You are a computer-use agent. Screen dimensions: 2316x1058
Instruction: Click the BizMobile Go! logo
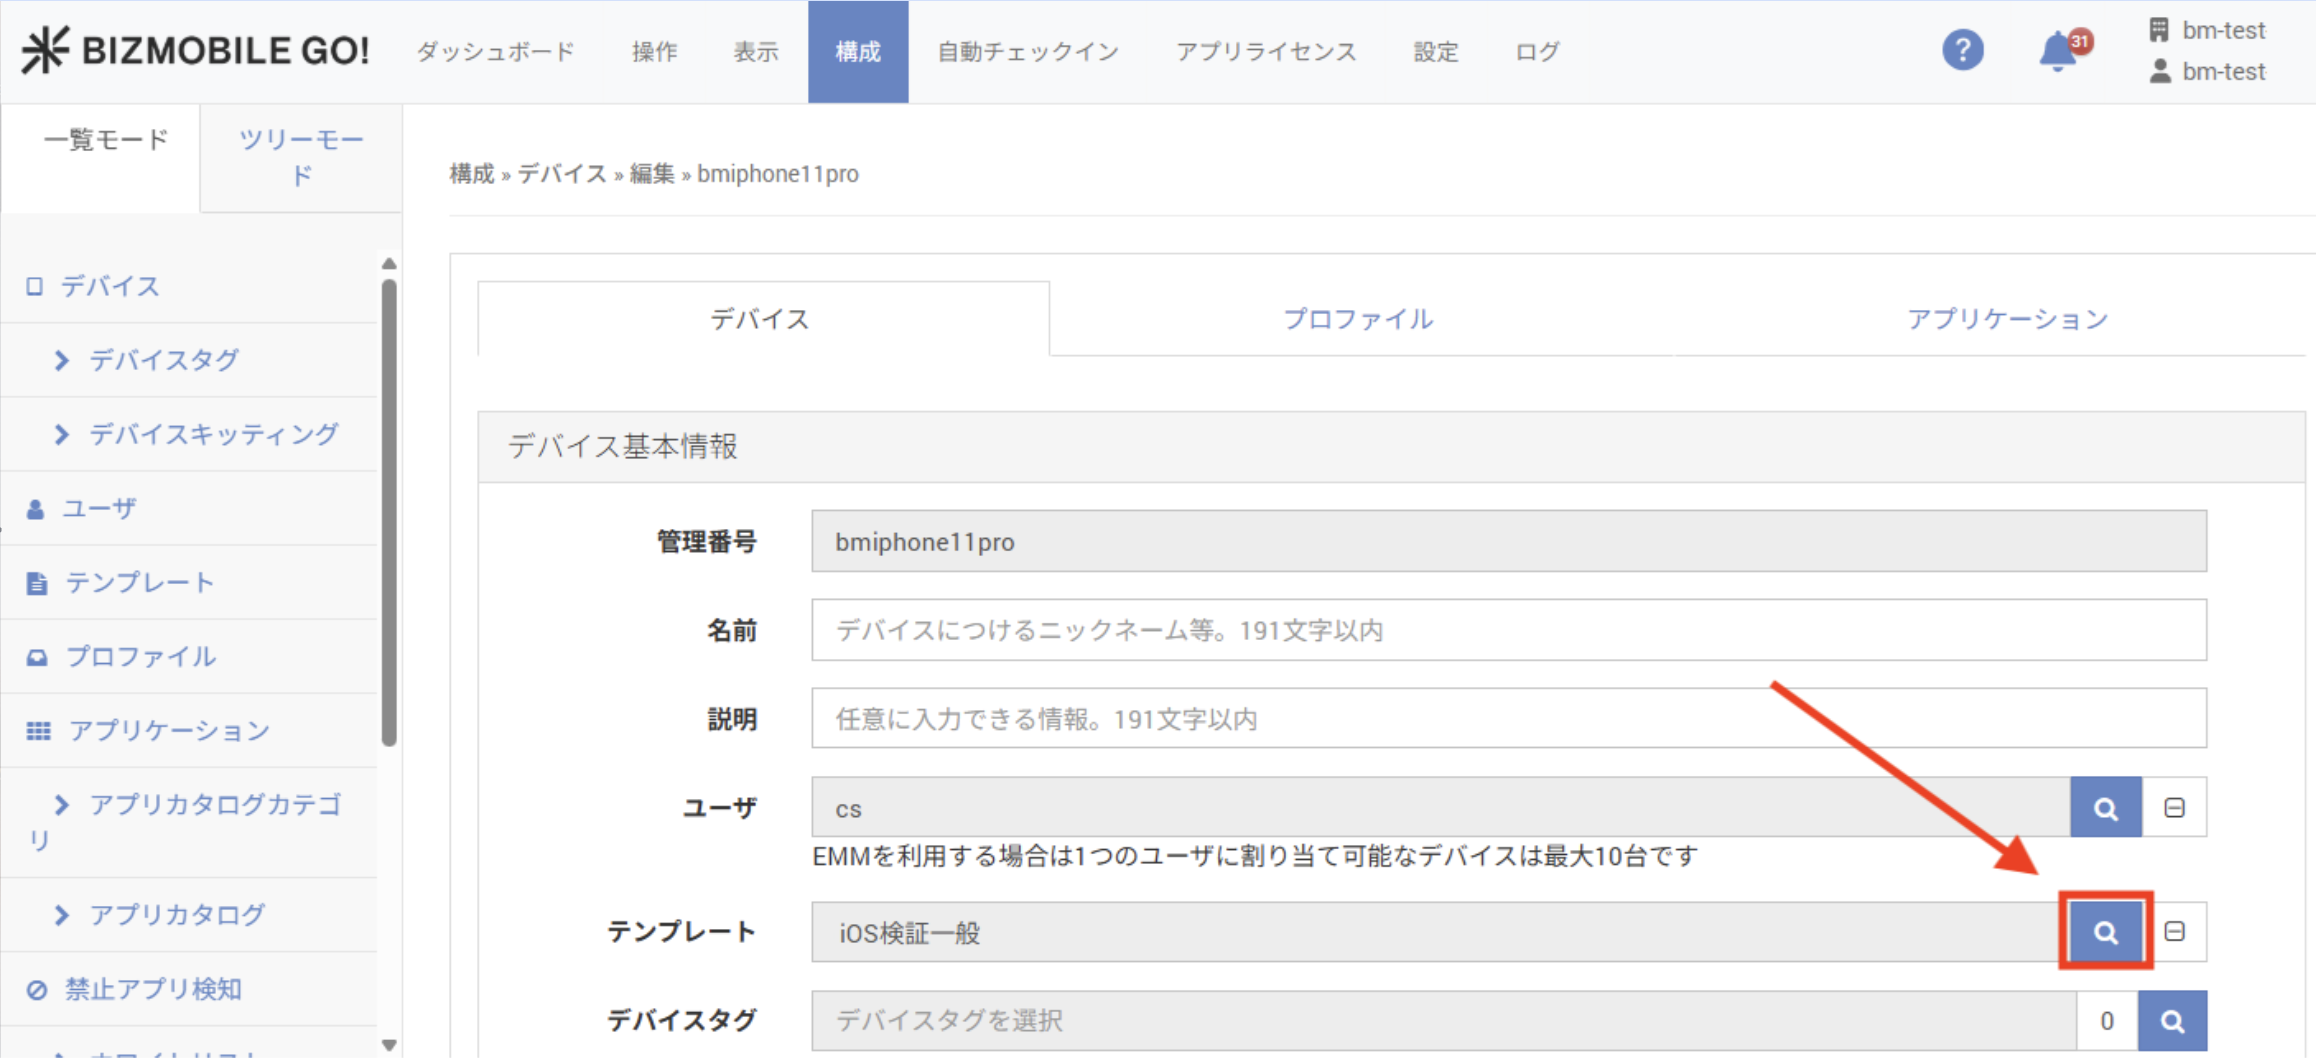click(x=196, y=50)
